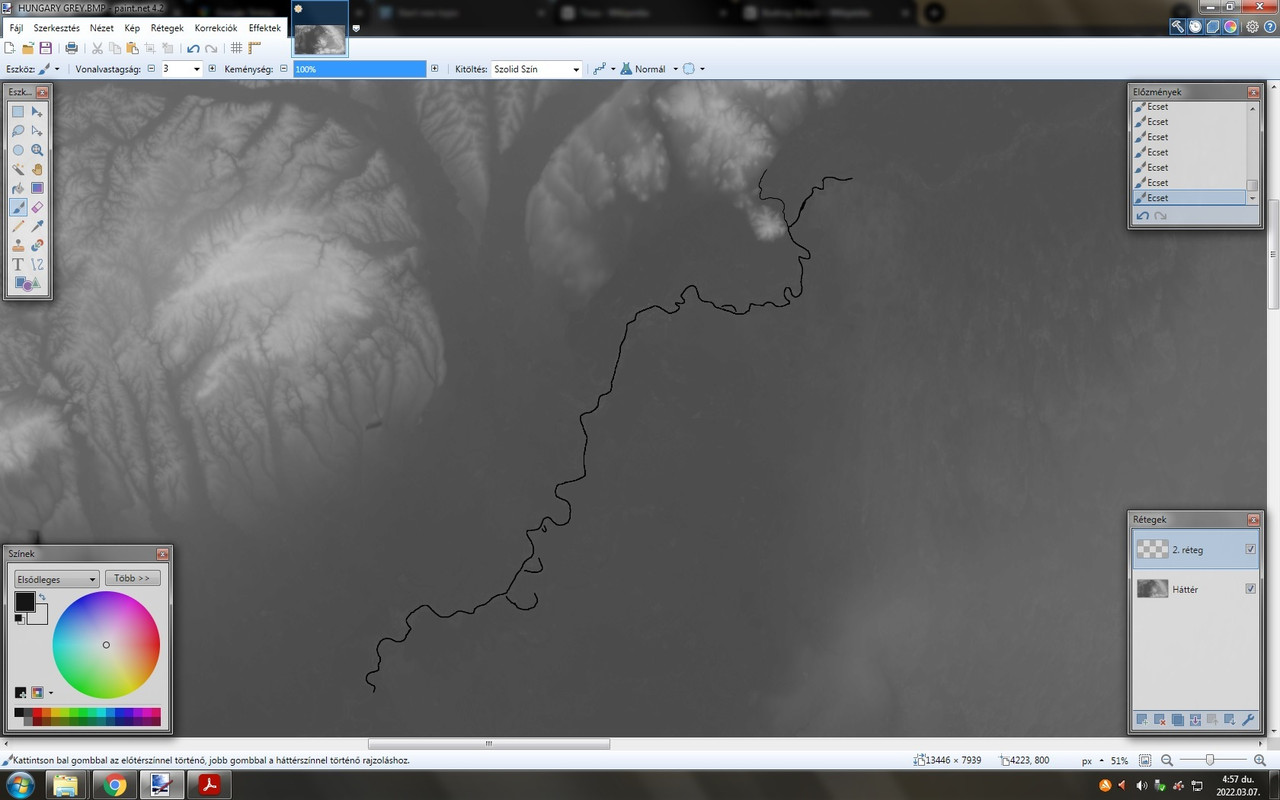Click the primary color swatch

point(25,602)
